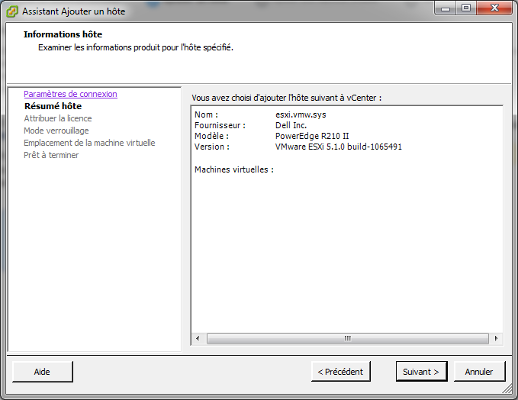Image resolution: width=518 pixels, height=400 pixels.
Task: Click the VMware ESXi 5.1.0 build version text
Action: [339, 147]
